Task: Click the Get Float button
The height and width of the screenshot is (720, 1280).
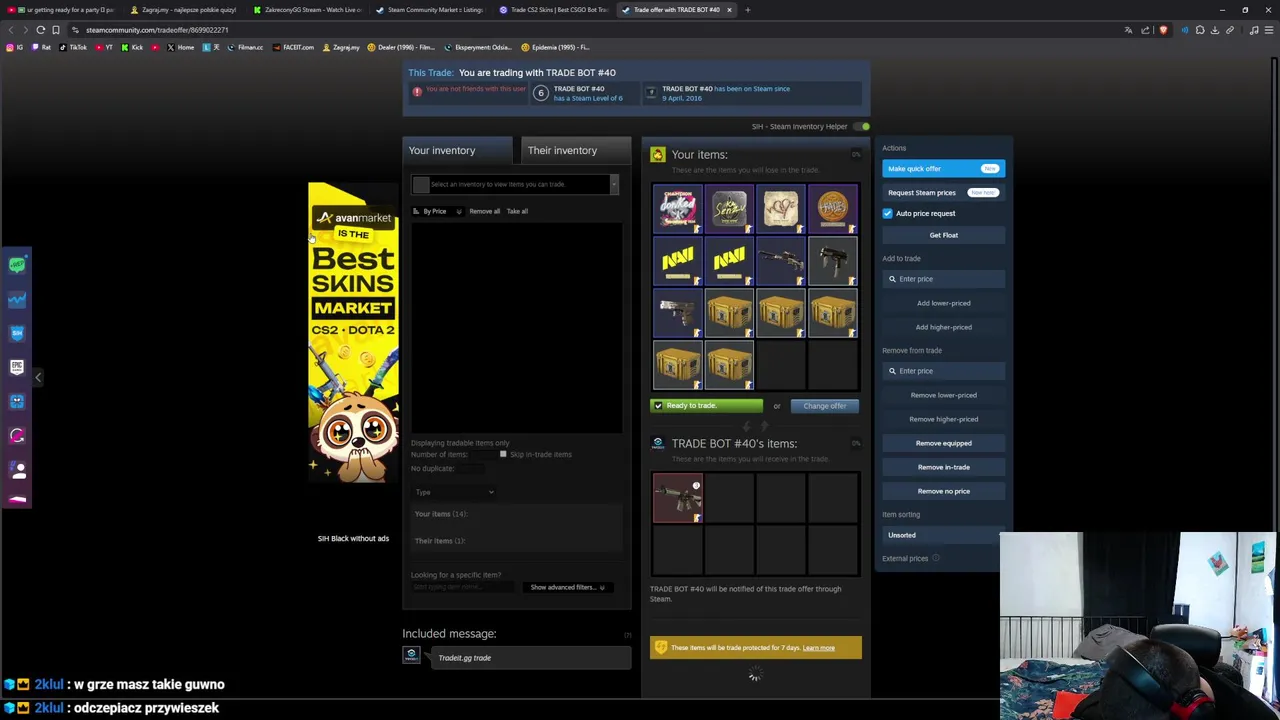Action: click(943, 236)
